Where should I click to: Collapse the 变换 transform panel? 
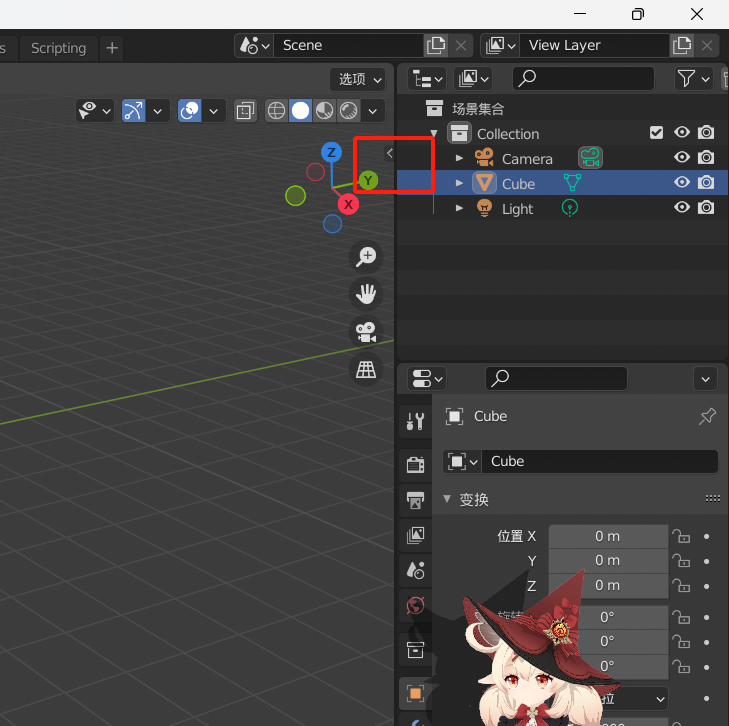447,499
